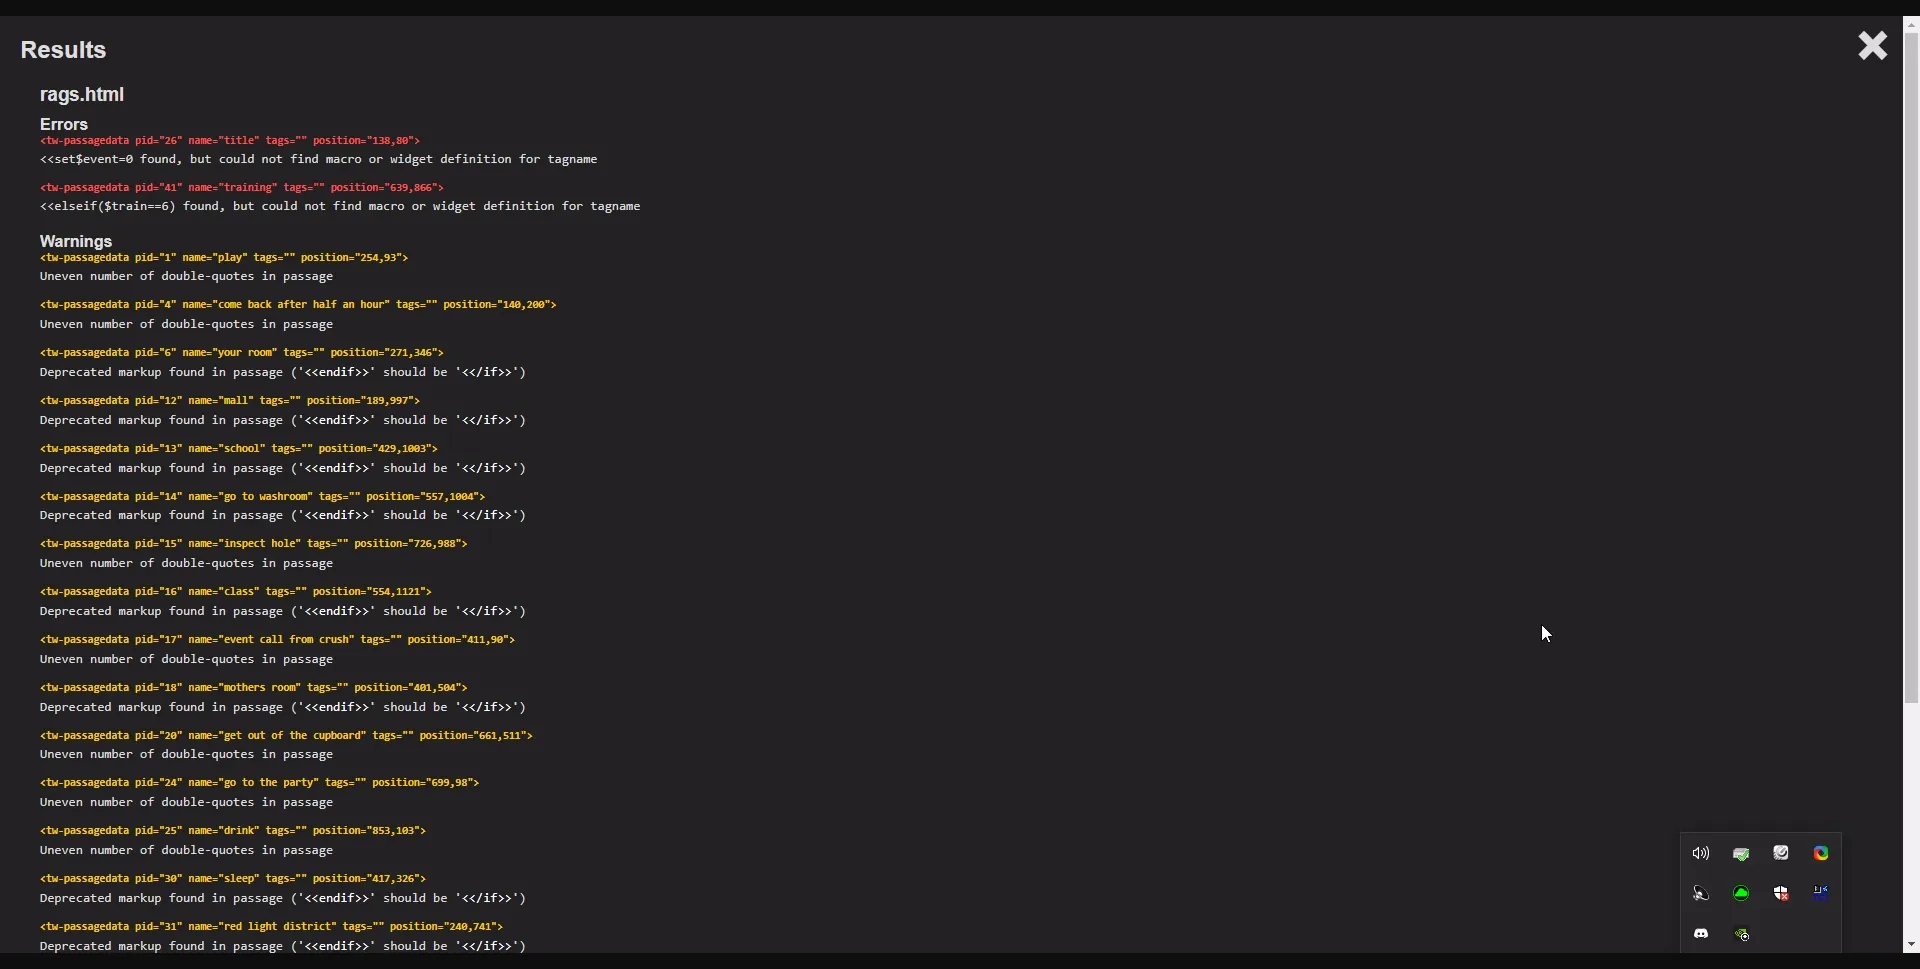Select the "your room" passage warning

(x=242, y=353)
